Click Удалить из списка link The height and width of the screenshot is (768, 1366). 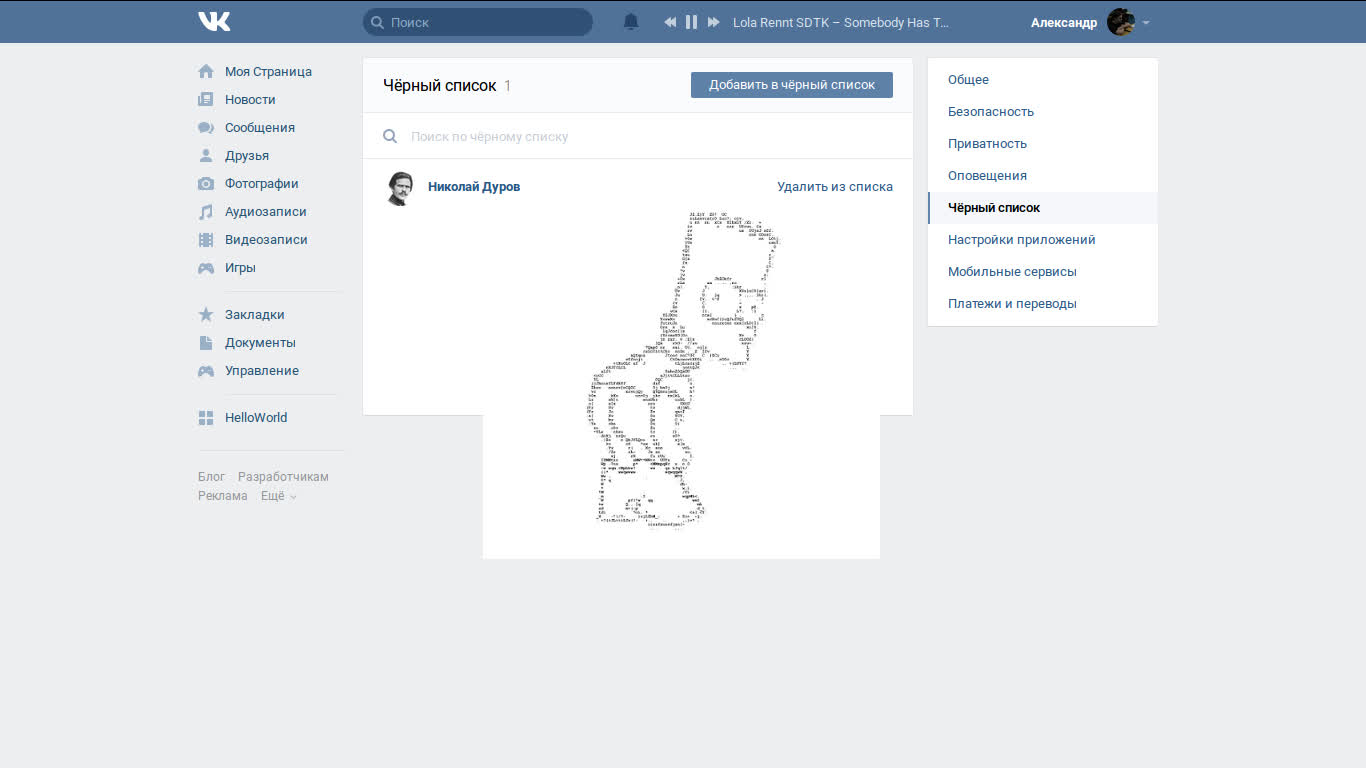(x=834, y=187)
